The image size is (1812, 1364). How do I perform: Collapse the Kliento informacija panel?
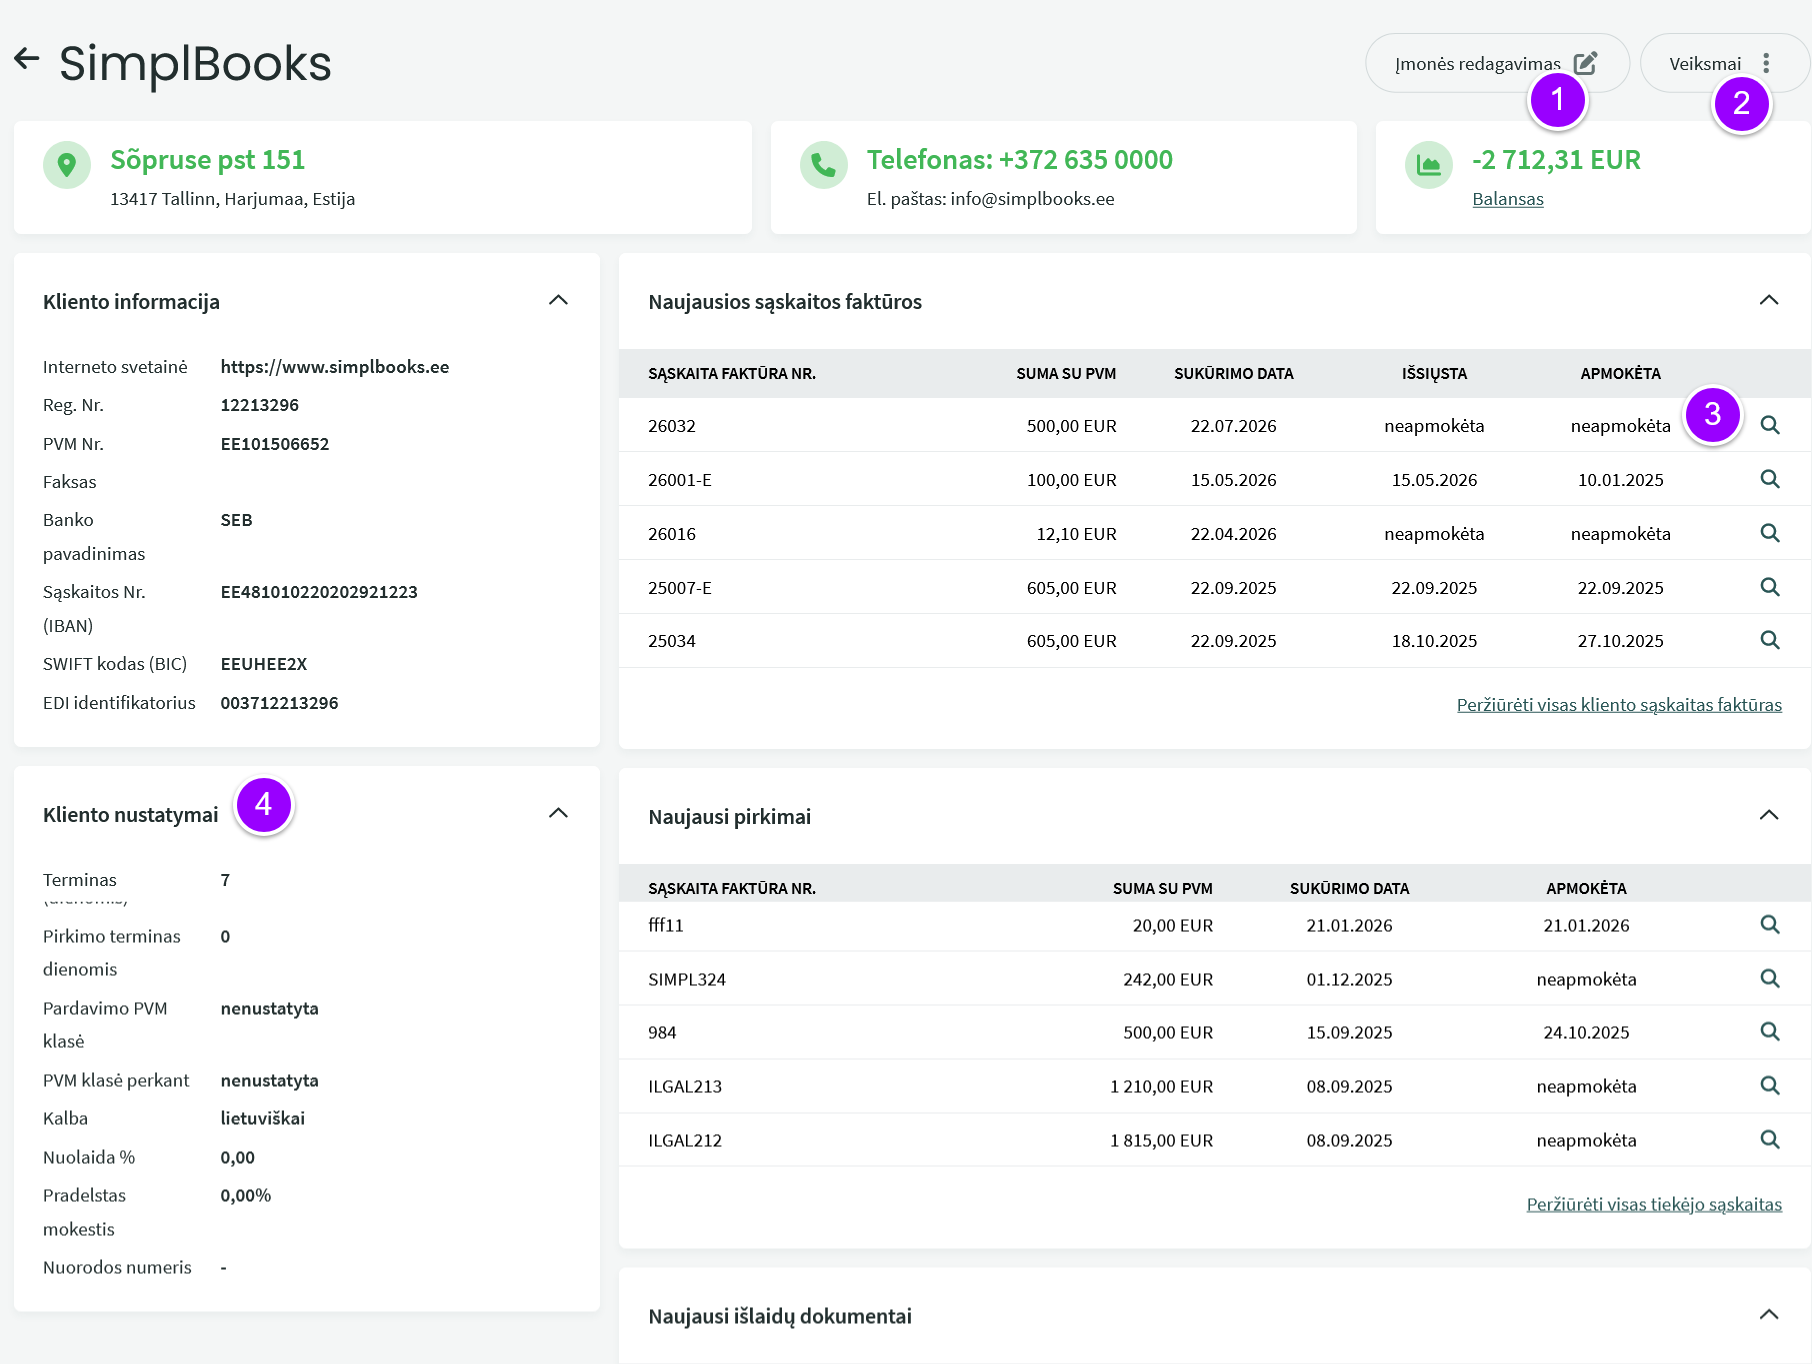point(558,300)
